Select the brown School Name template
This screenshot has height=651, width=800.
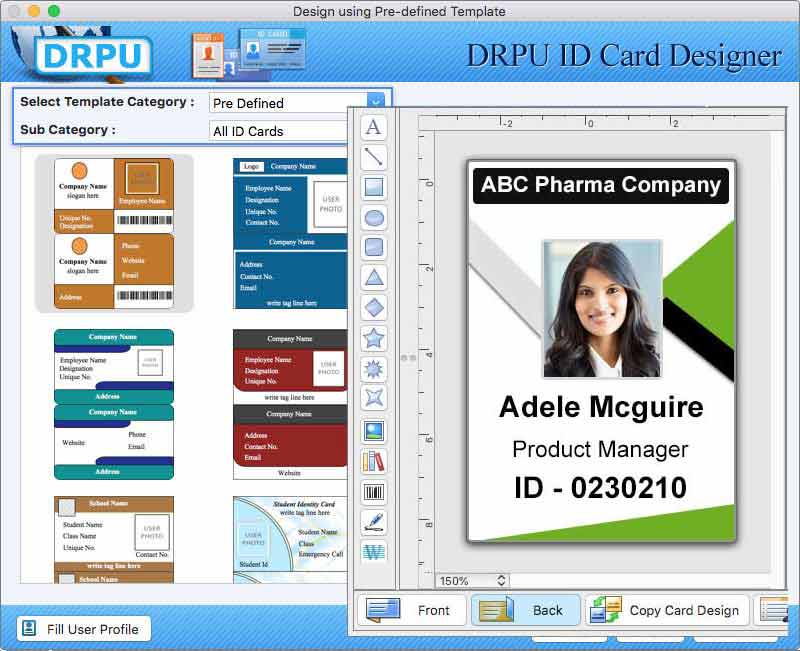(x=114, y=539)
